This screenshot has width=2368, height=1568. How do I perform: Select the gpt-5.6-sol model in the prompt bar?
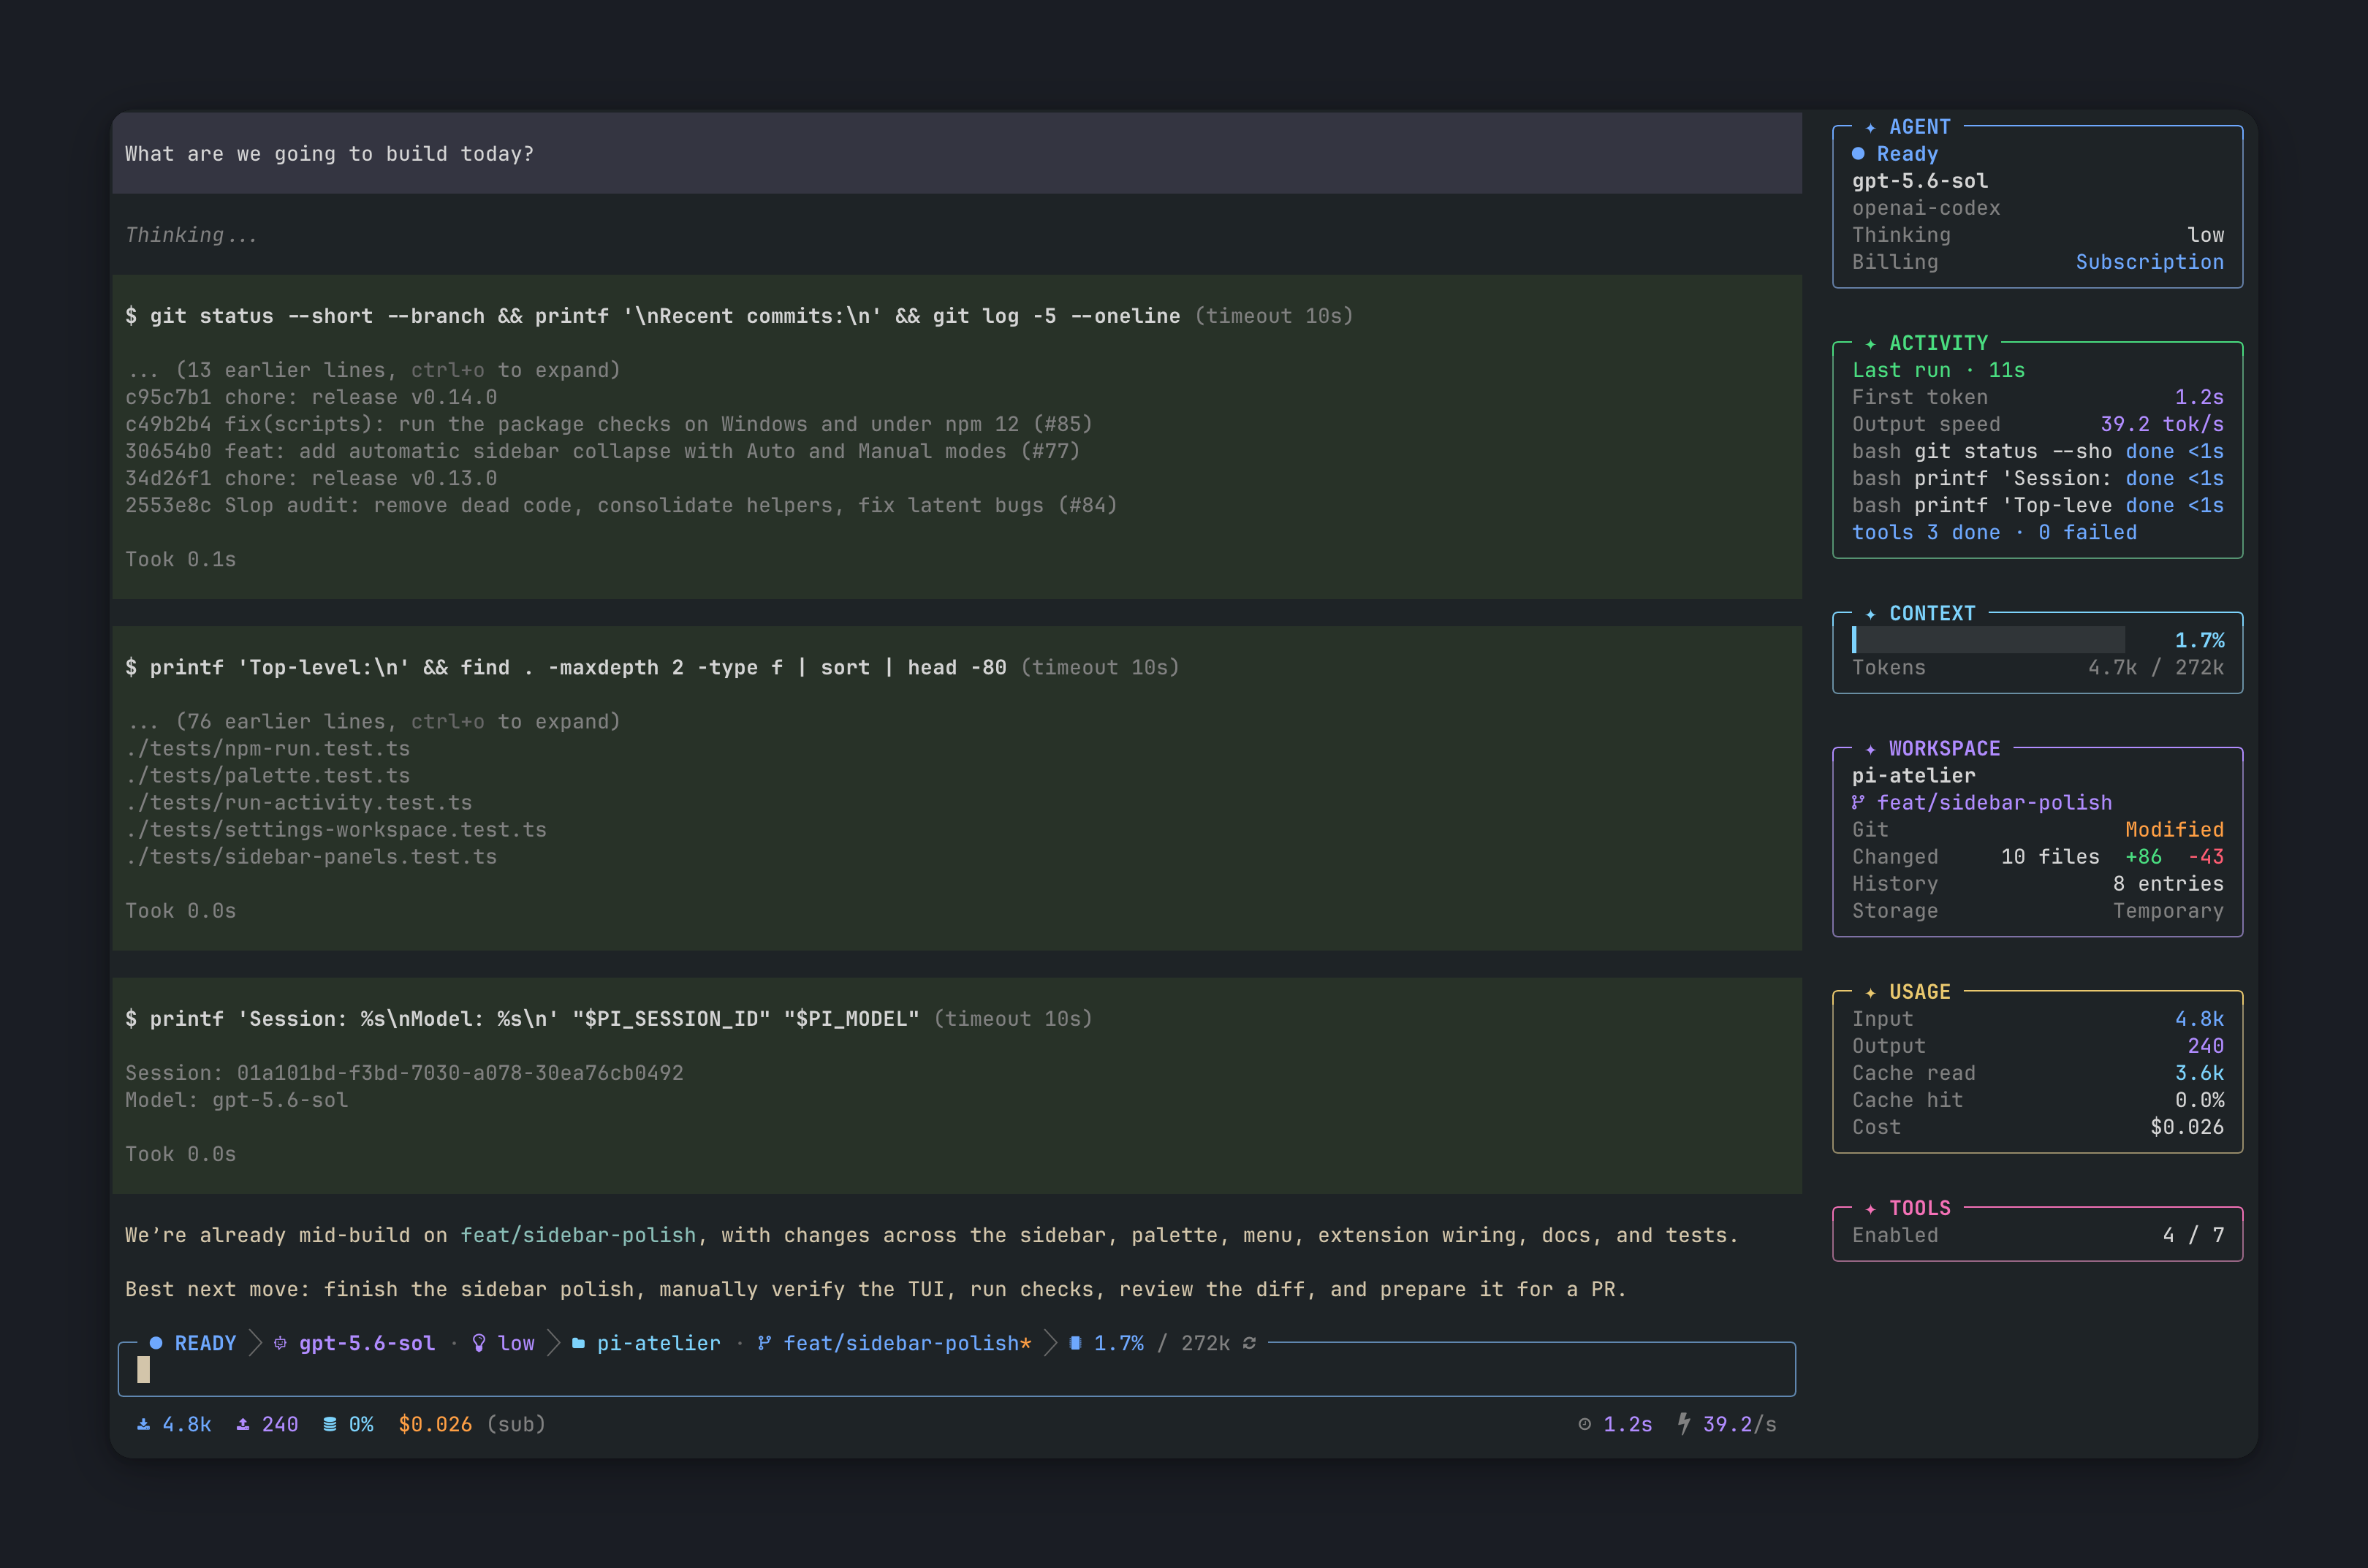point(367,1343)
